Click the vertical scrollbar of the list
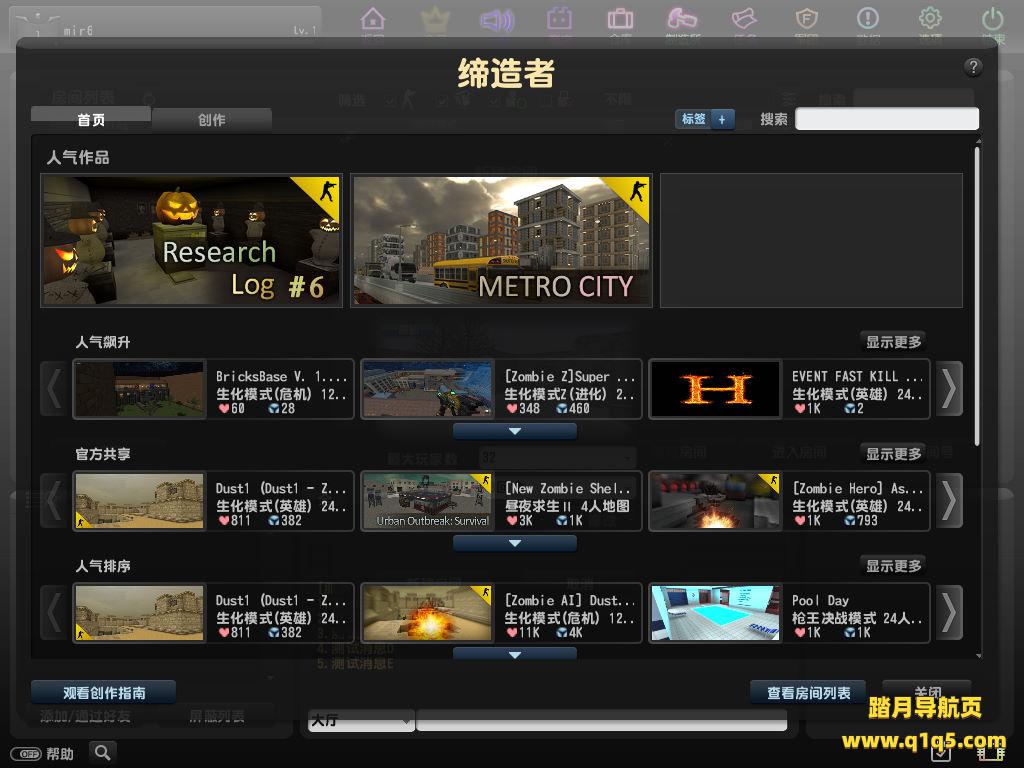Image resolution: width=1024 pixels, height=768 pixels. pyautogui.click(x=977, y=295)
